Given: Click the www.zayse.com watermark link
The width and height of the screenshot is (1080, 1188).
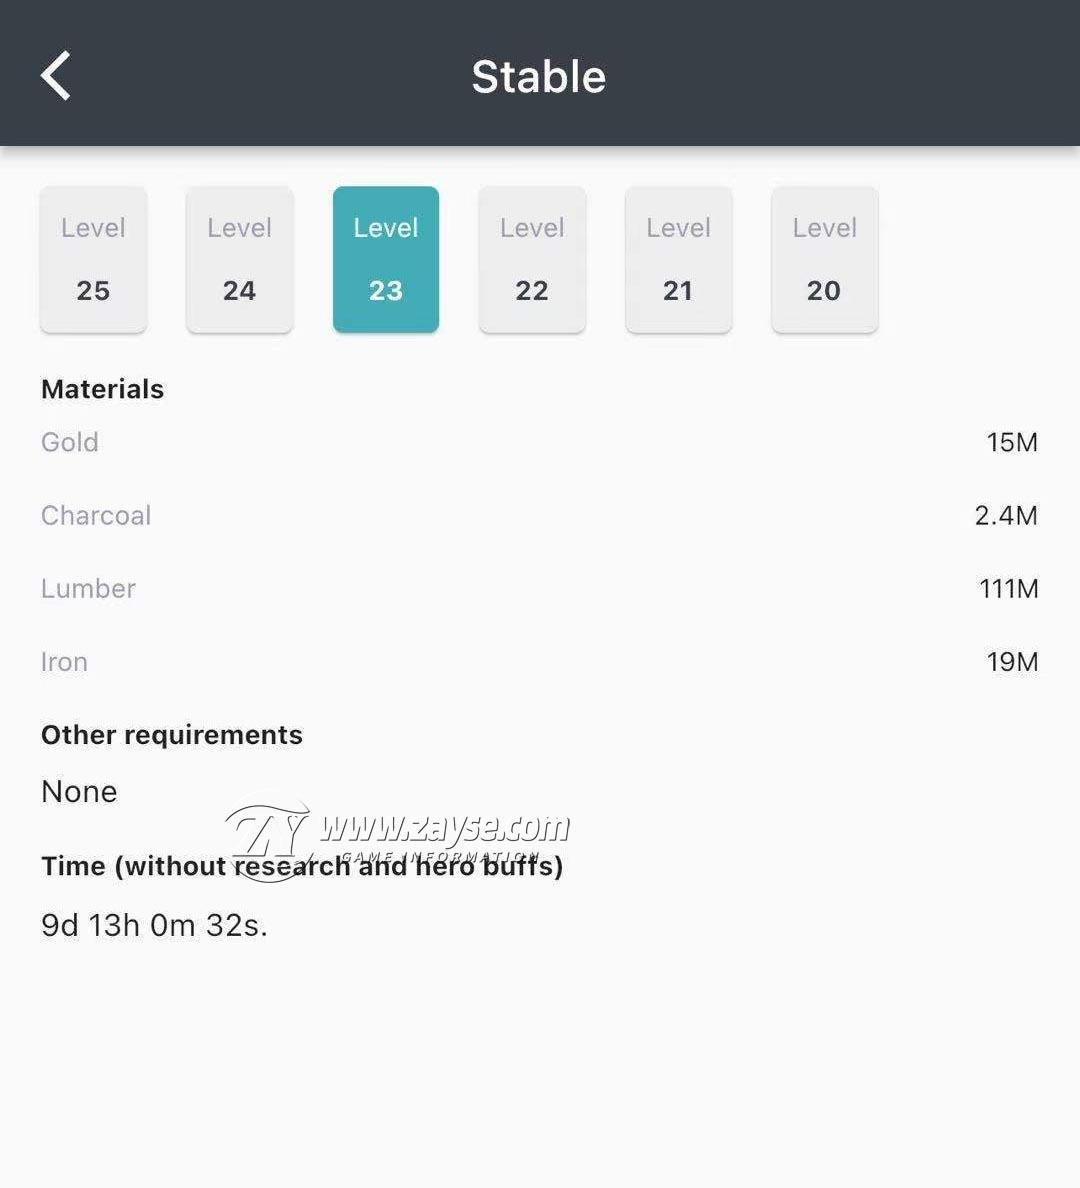Looking at the screenshot, I should [x=444, y=827].
